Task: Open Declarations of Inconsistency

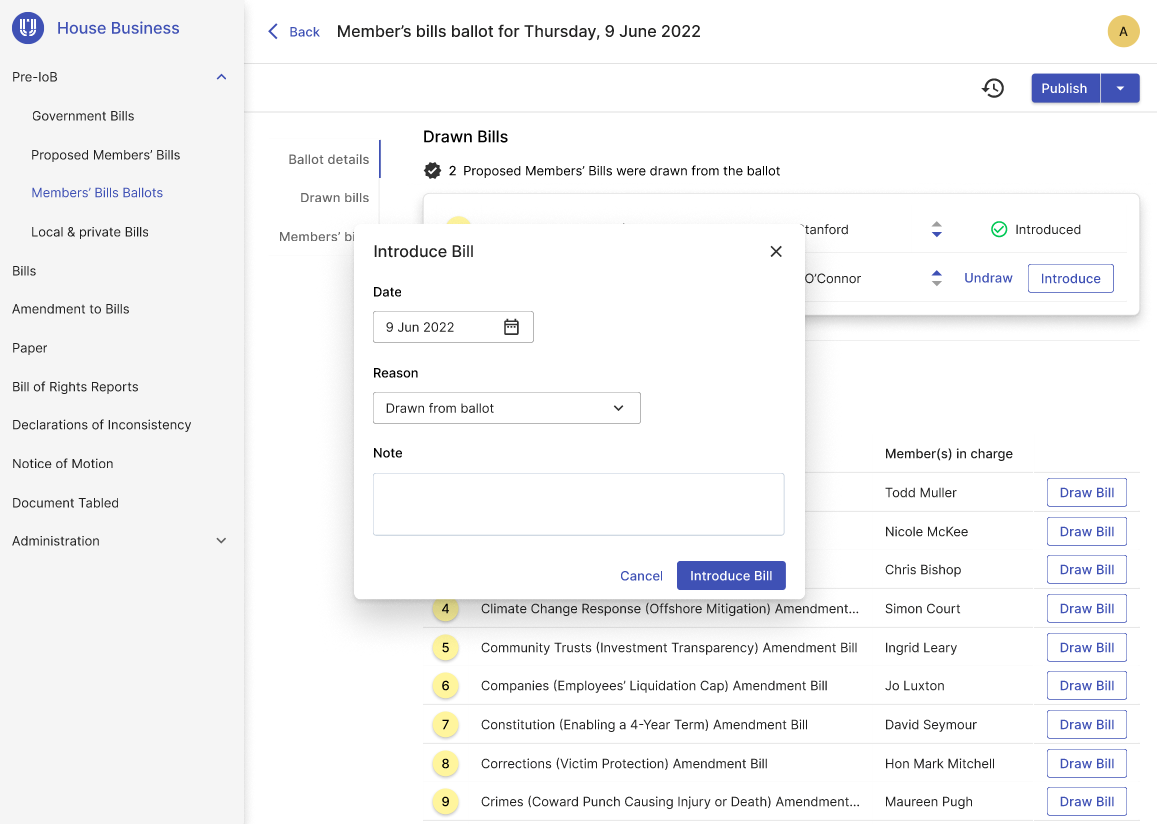Action: click(102, 425)
